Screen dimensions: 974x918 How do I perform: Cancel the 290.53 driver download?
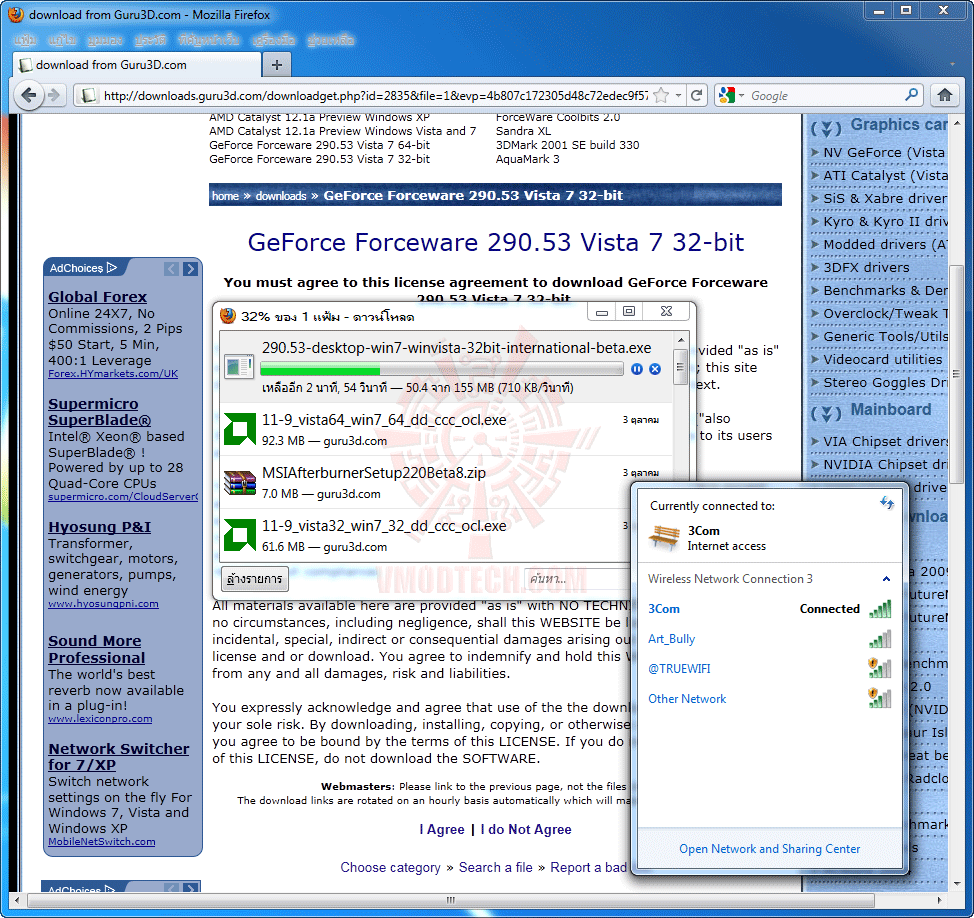pyautogui.click(x=655, y=369)
